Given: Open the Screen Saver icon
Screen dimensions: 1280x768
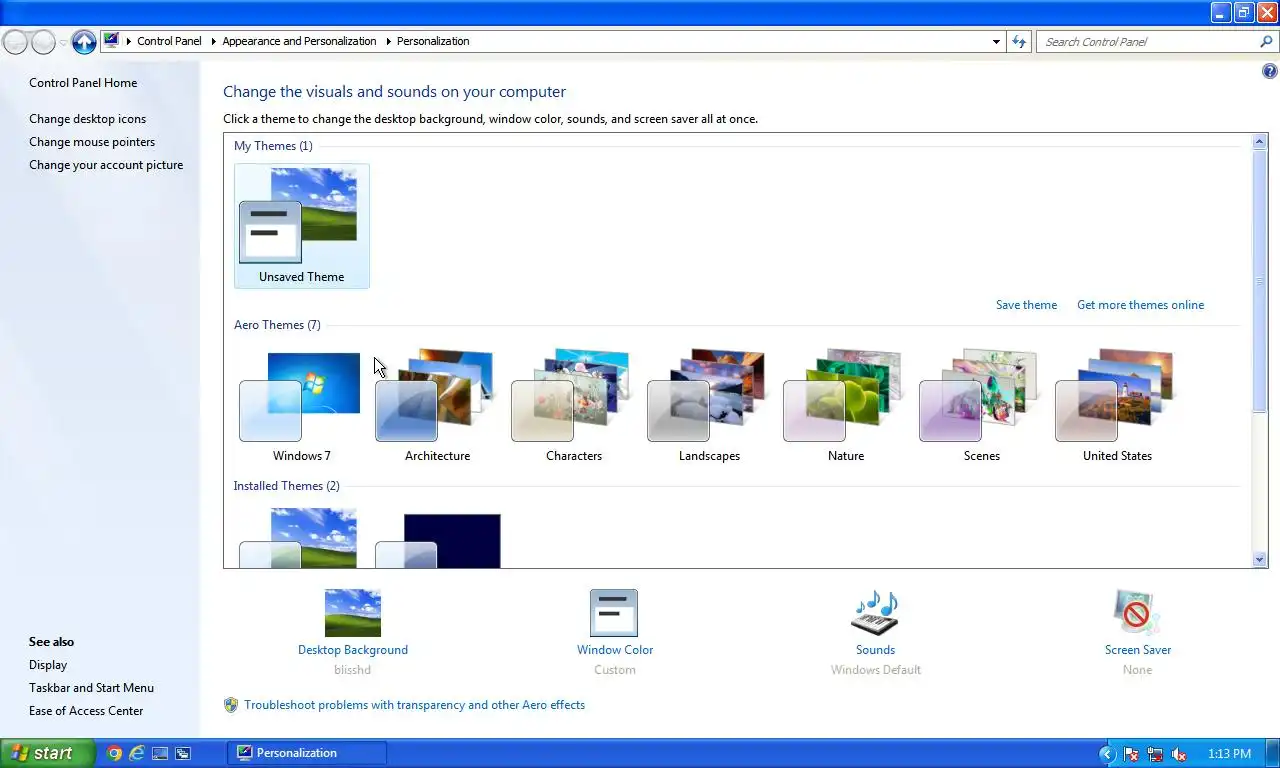Looking at the screenshot, I should pyautogui.click(x=1137, y=613).
